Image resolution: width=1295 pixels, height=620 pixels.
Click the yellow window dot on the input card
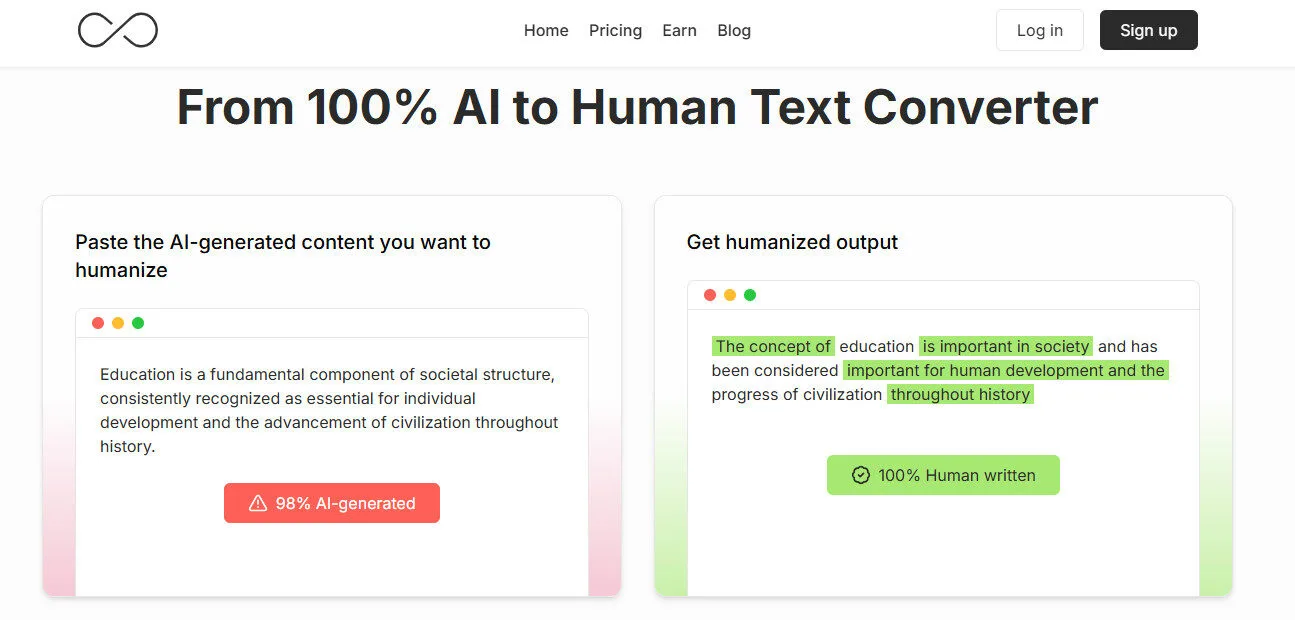pyautogui.click(x=117, y=322)
